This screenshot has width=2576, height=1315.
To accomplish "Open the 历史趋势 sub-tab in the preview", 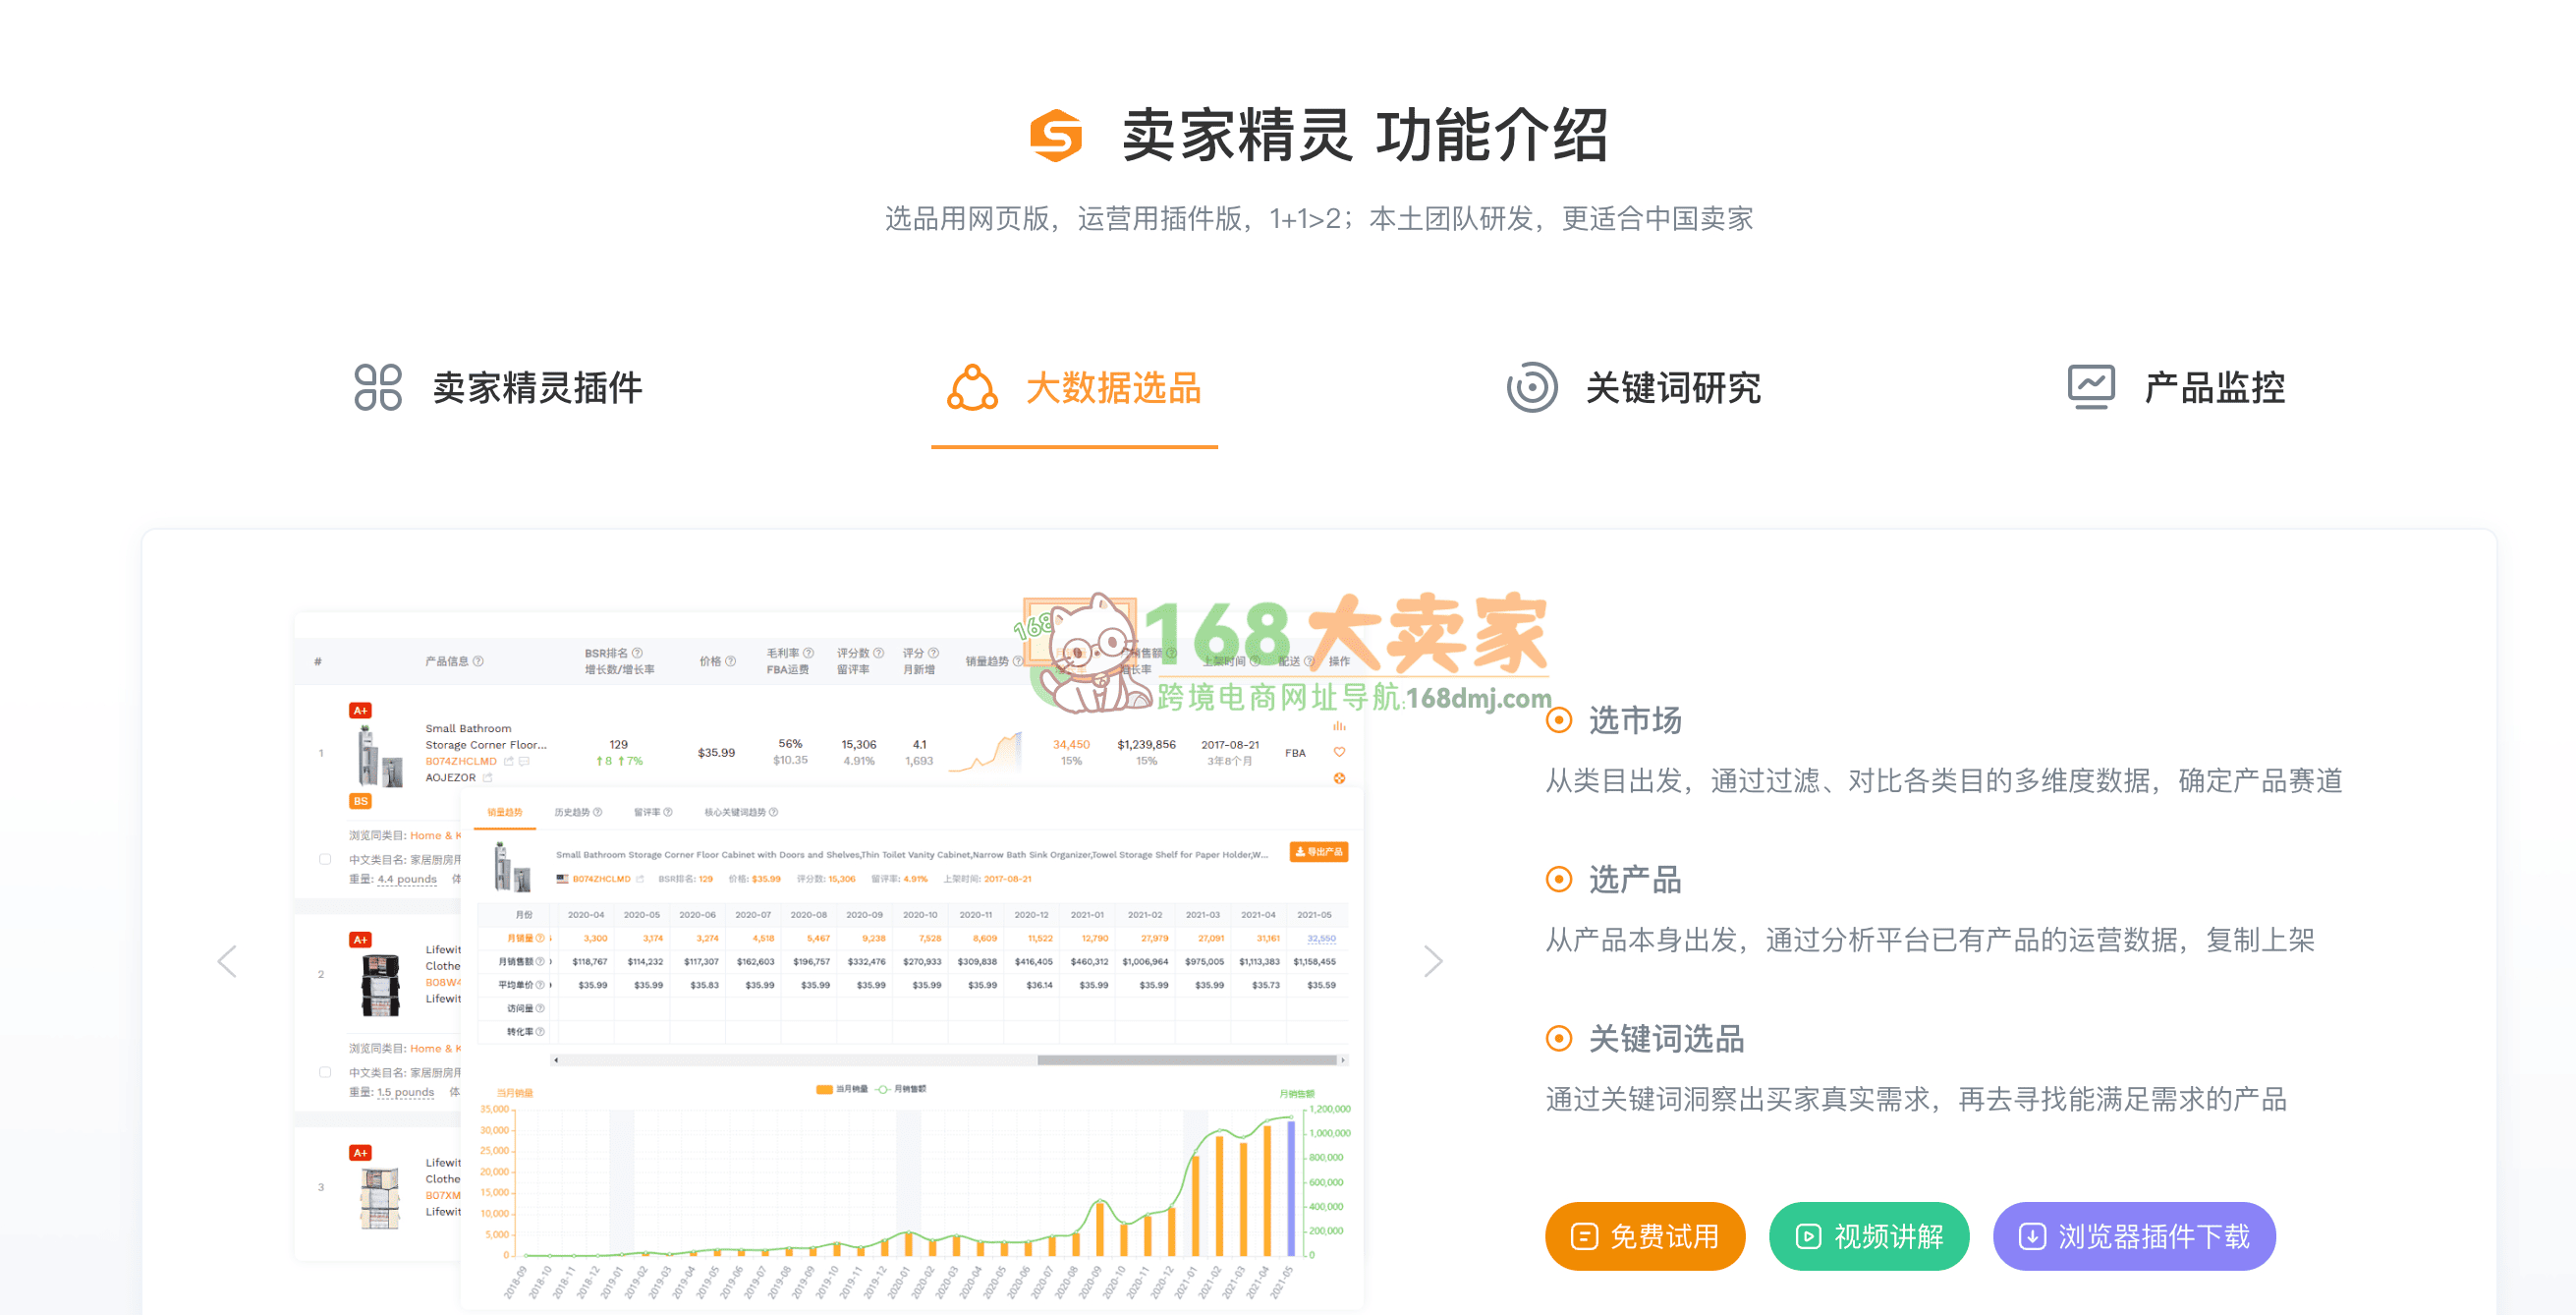I will click(x=578, y=812).
